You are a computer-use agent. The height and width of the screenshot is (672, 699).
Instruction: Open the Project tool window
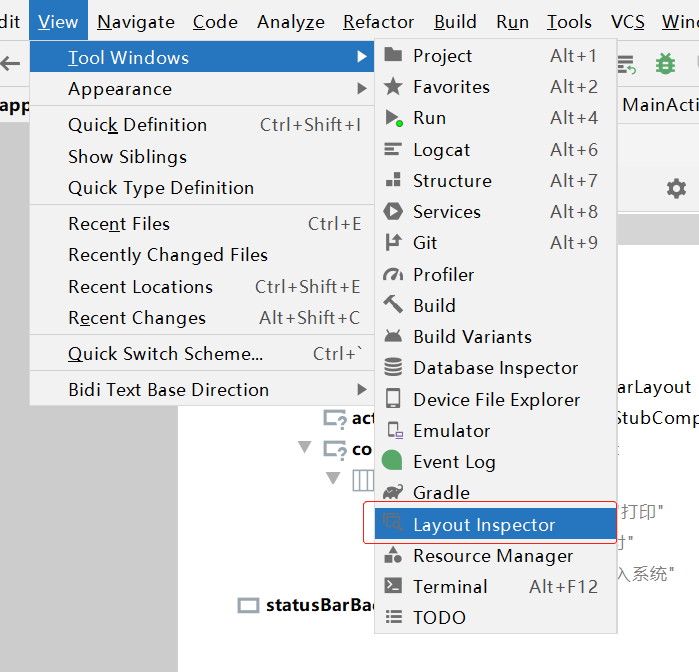[x=495, y=56]
